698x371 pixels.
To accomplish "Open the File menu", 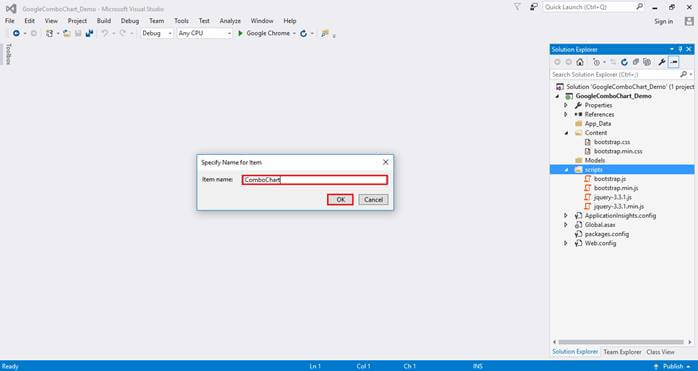I will click(9, 21).
